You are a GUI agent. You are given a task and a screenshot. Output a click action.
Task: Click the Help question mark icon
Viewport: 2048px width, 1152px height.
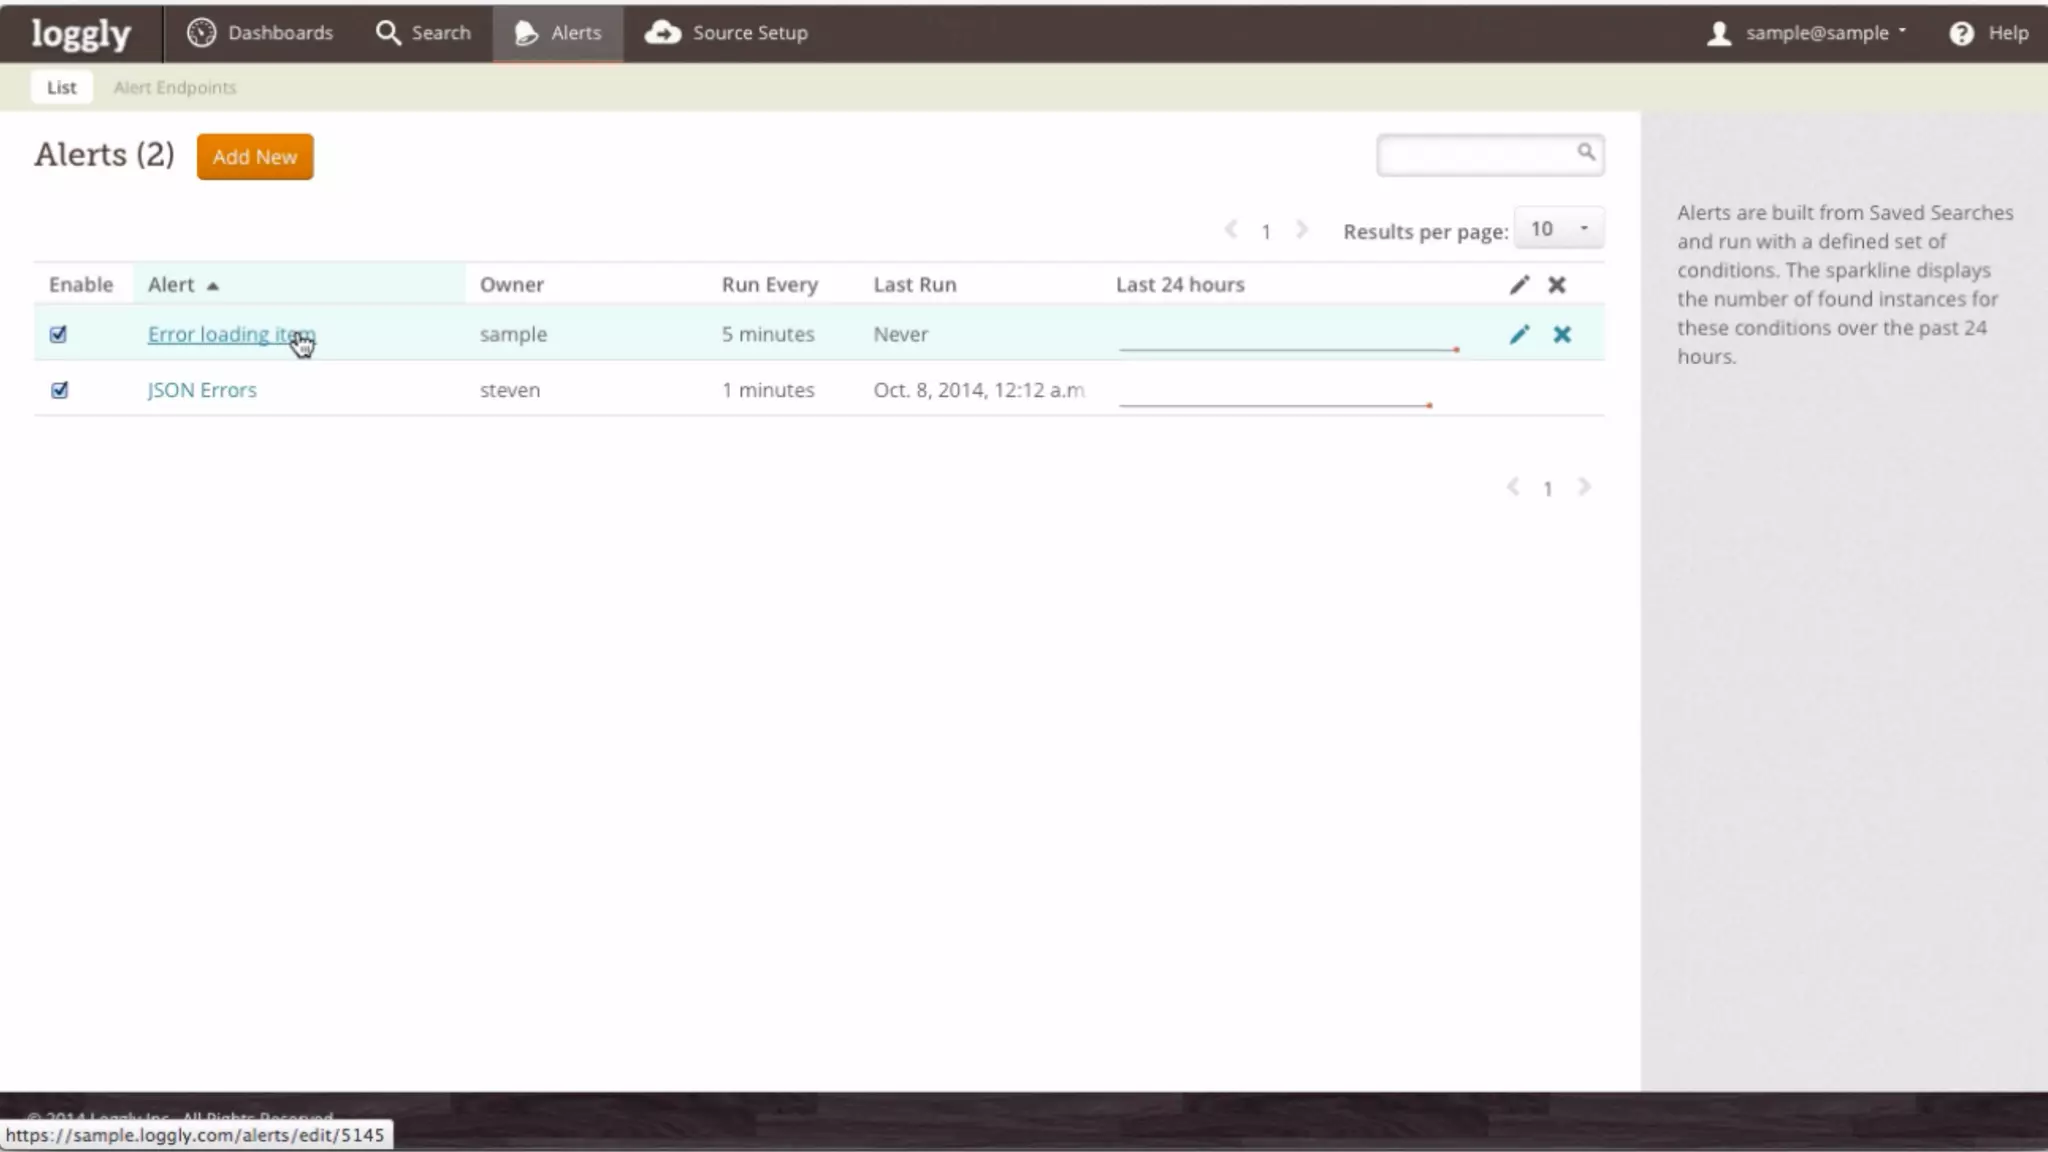1961,33
